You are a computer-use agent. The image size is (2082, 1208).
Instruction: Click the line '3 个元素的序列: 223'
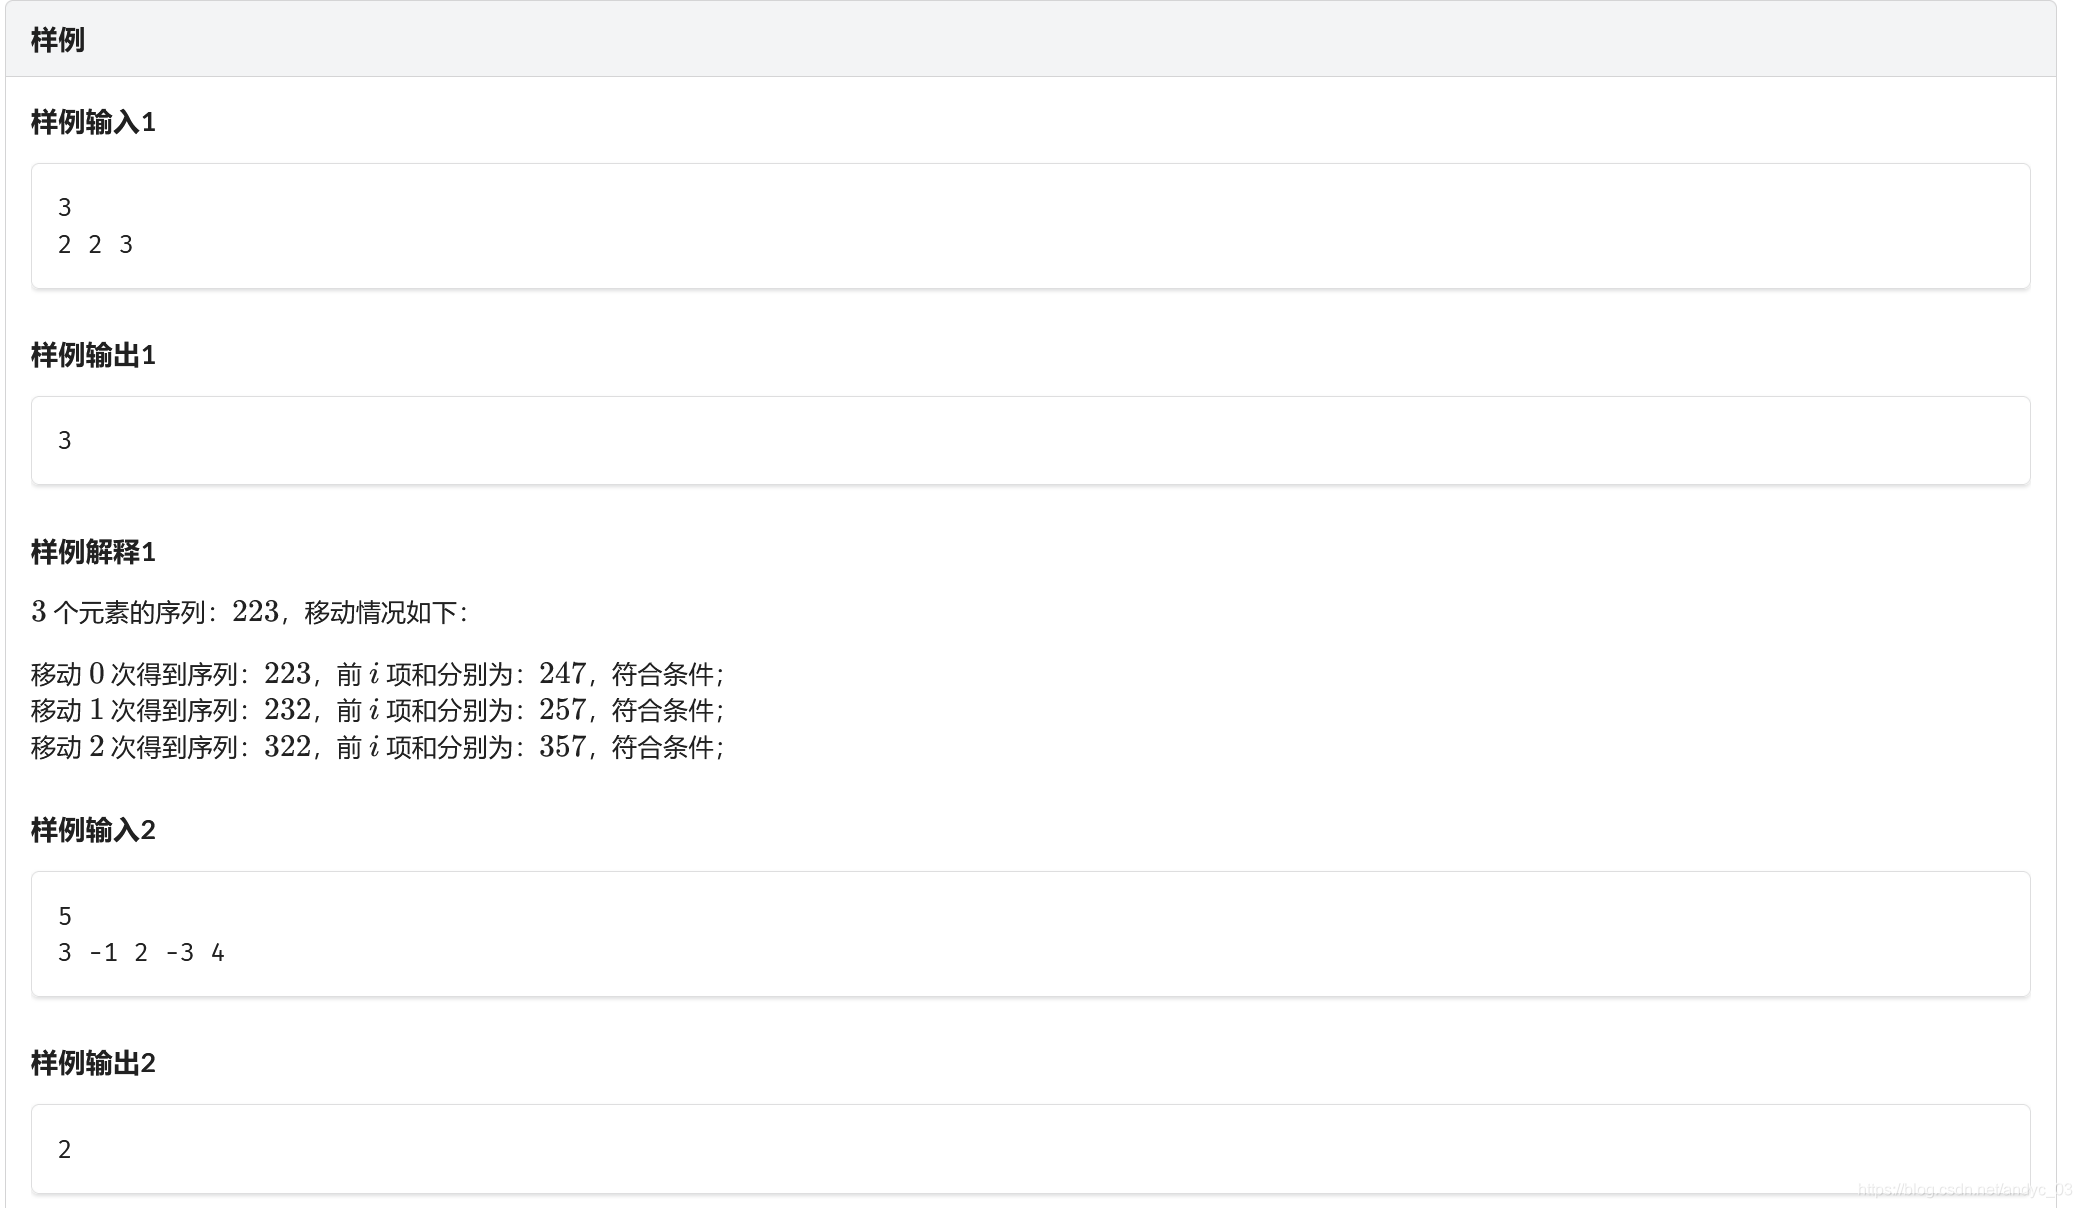[x=250, y=612]
